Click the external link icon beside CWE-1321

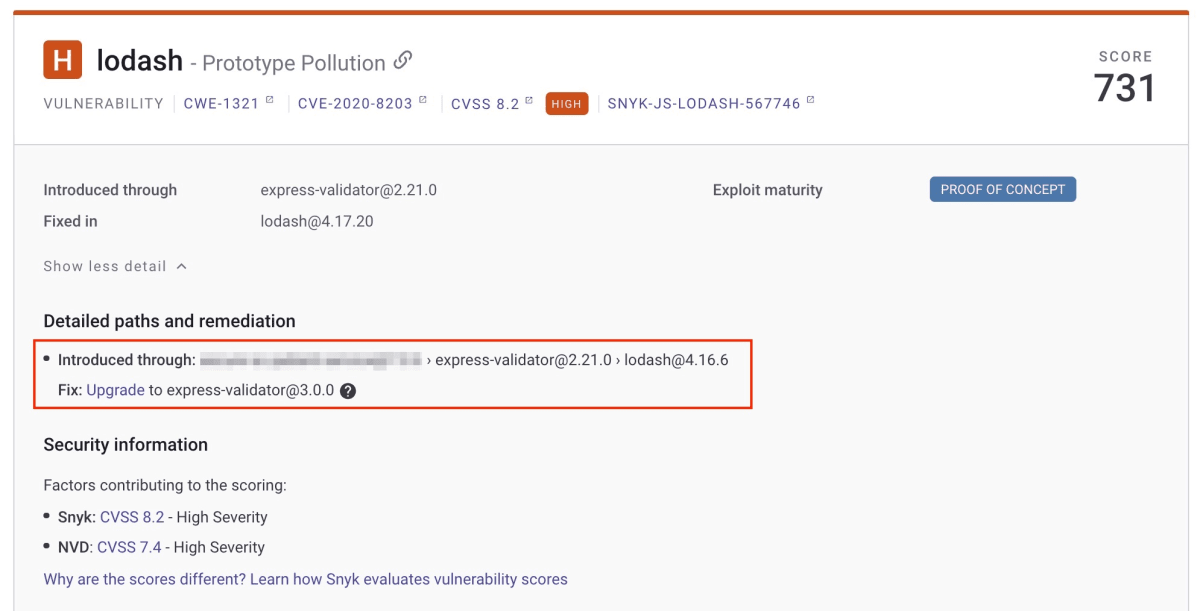[x=269, y=100]
